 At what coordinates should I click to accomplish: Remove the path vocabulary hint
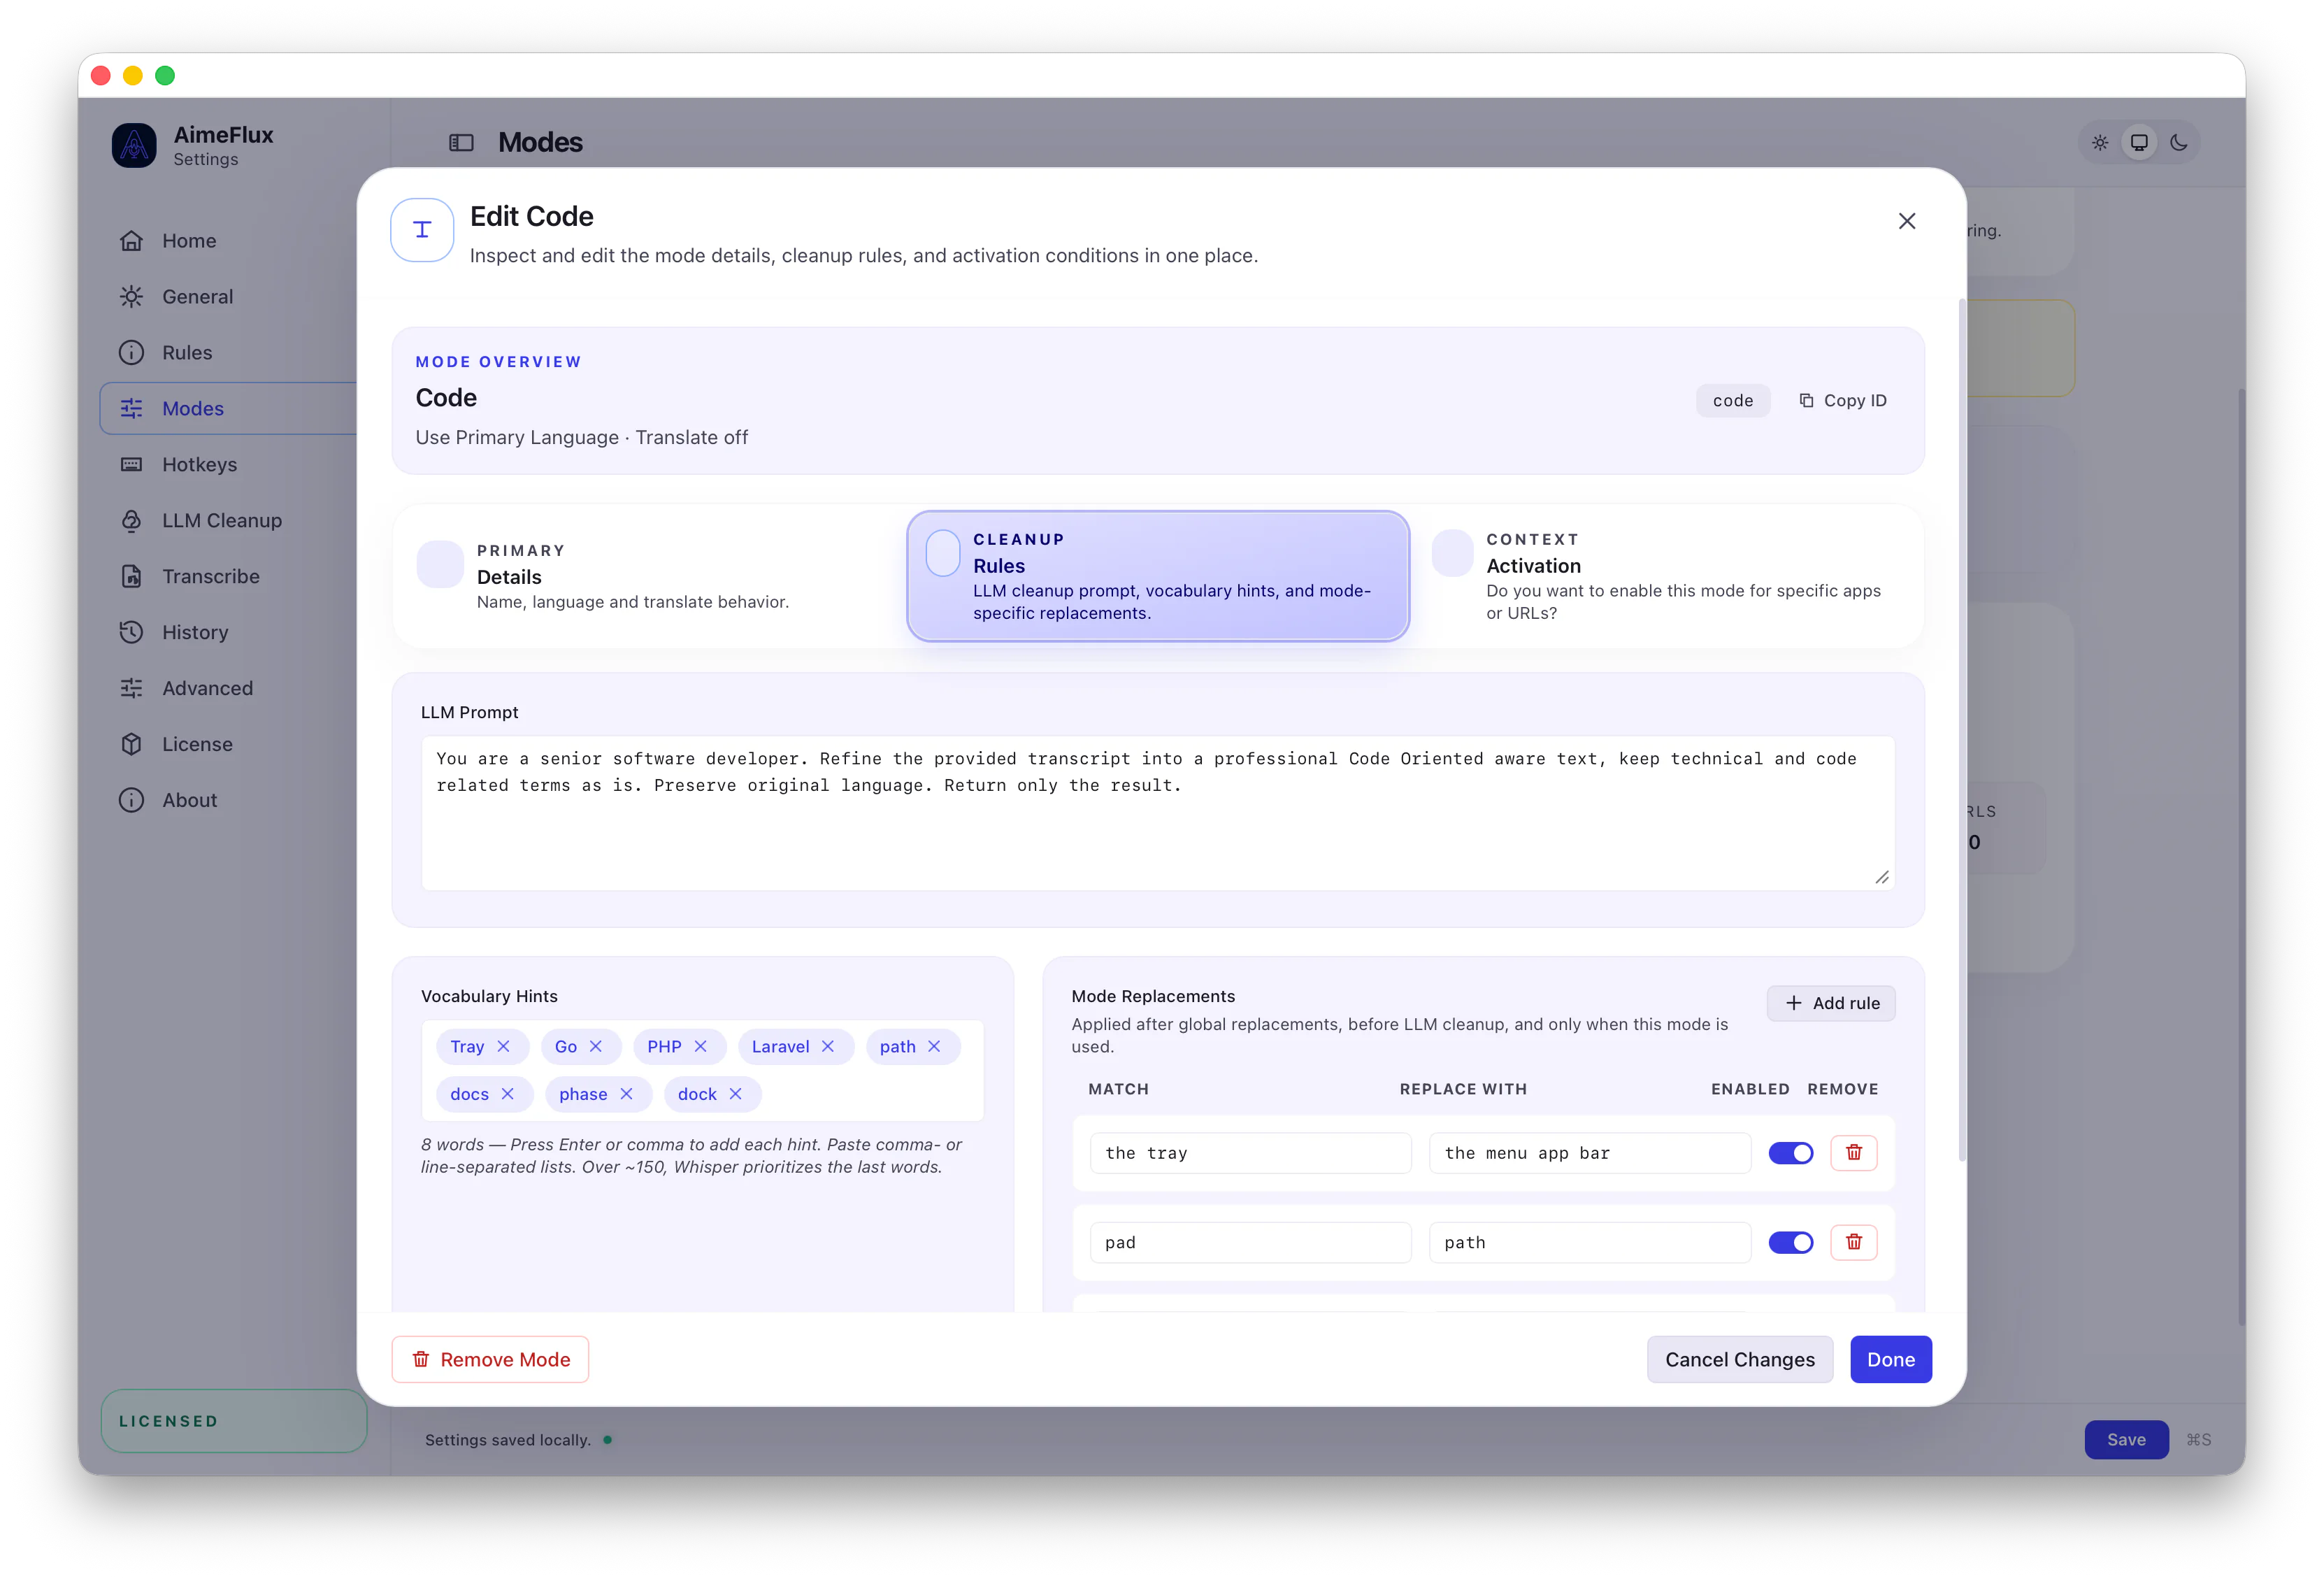[x=934, y=1047]
